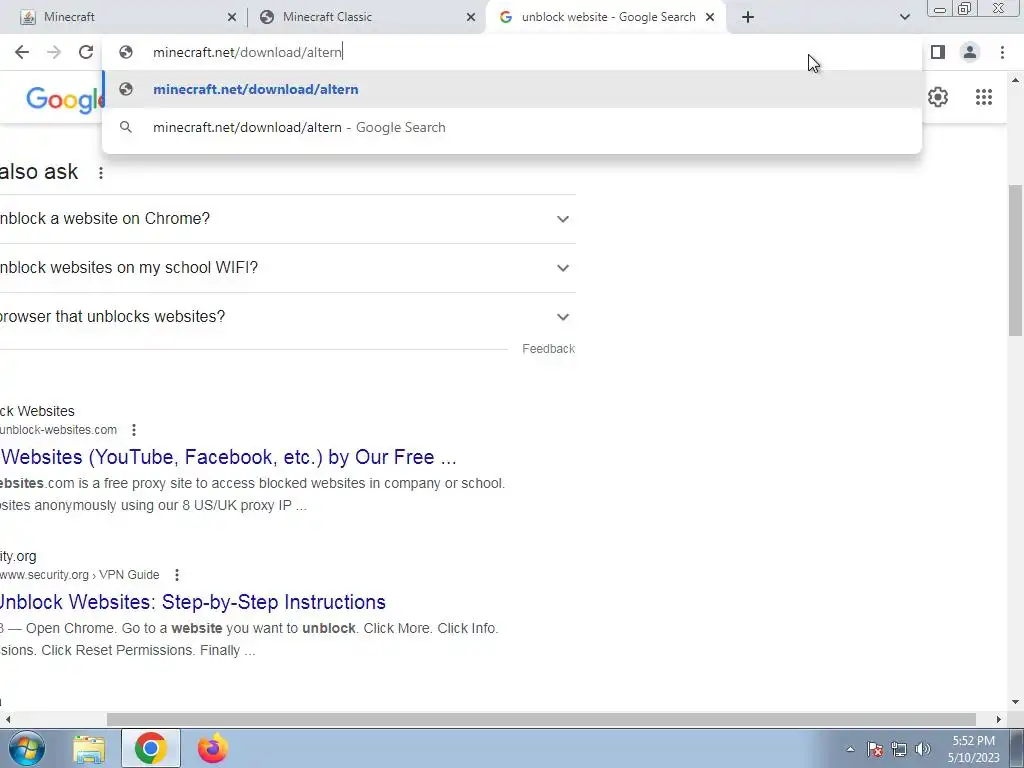This screenshot has width=1024, height=768.
Task: Click the Feedback link
Action: (549, 349)
